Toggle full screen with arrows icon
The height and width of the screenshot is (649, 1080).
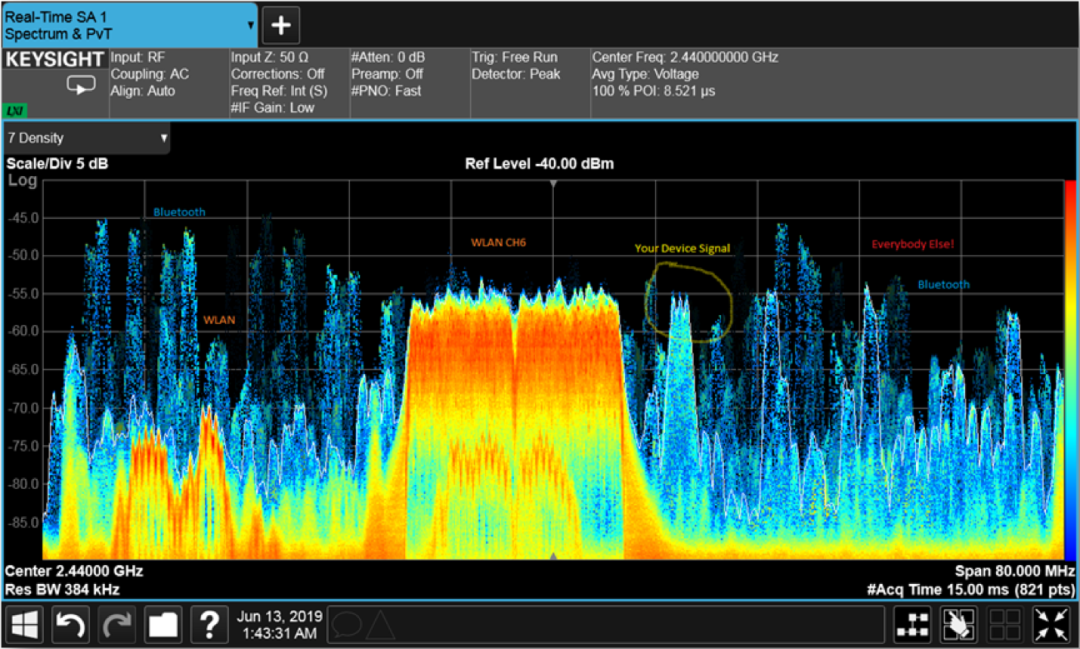(x=1051, y=625)
